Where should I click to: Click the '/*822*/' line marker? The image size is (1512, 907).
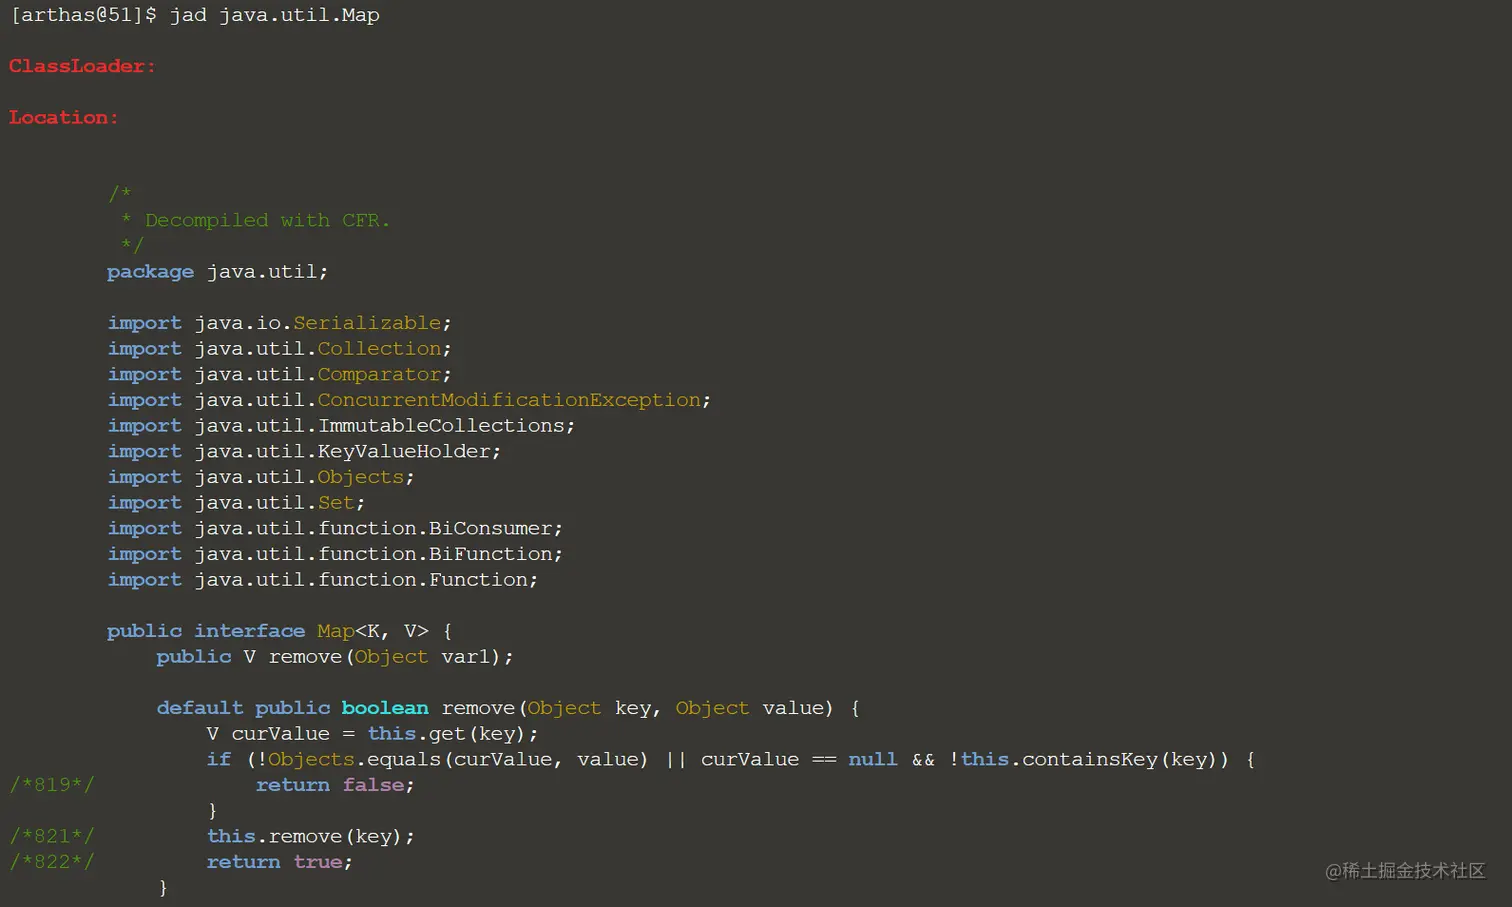(x=52, y=862)
